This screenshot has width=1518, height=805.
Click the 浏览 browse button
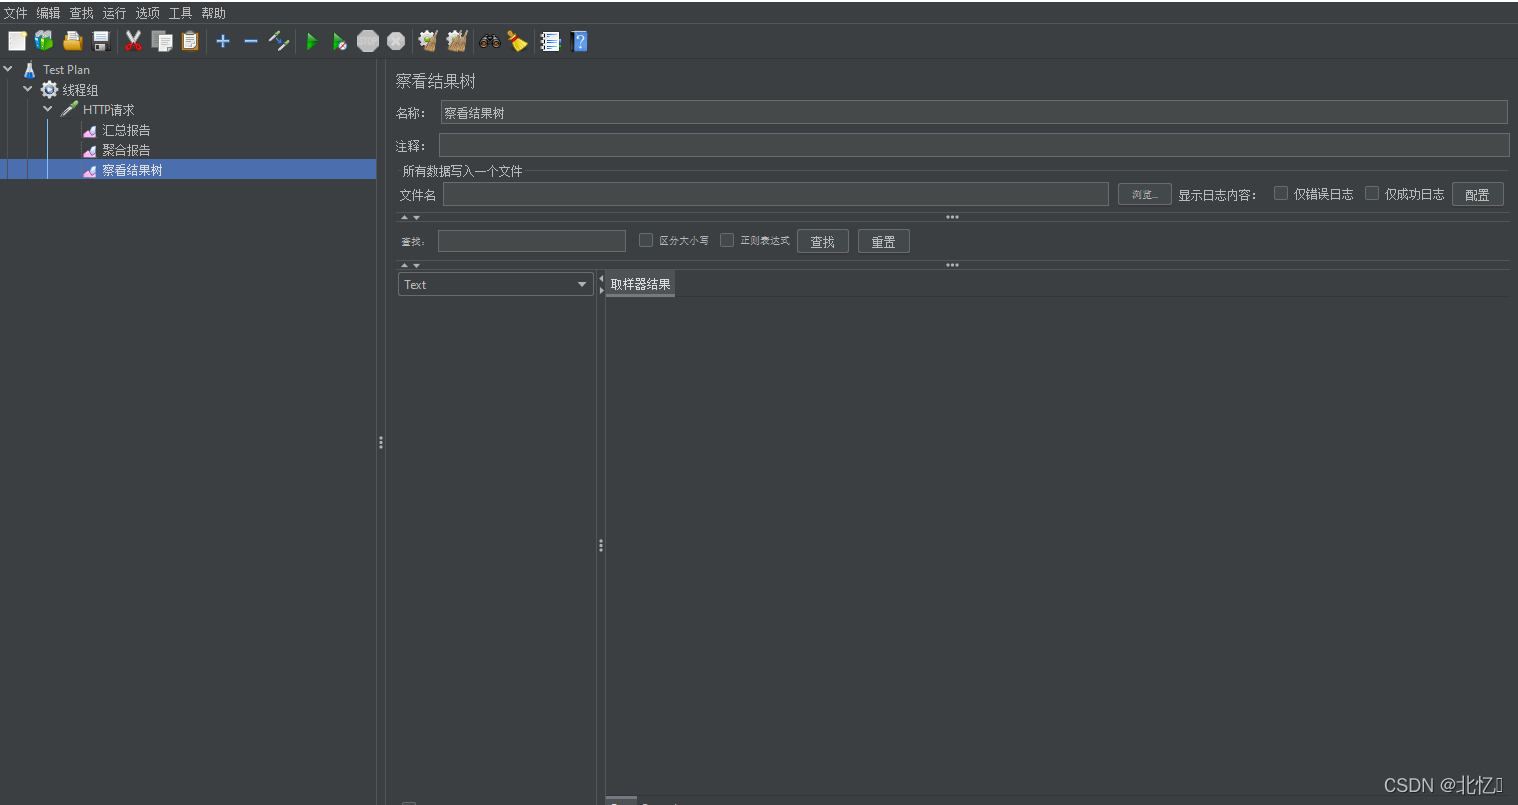(x=1145, y=194)
